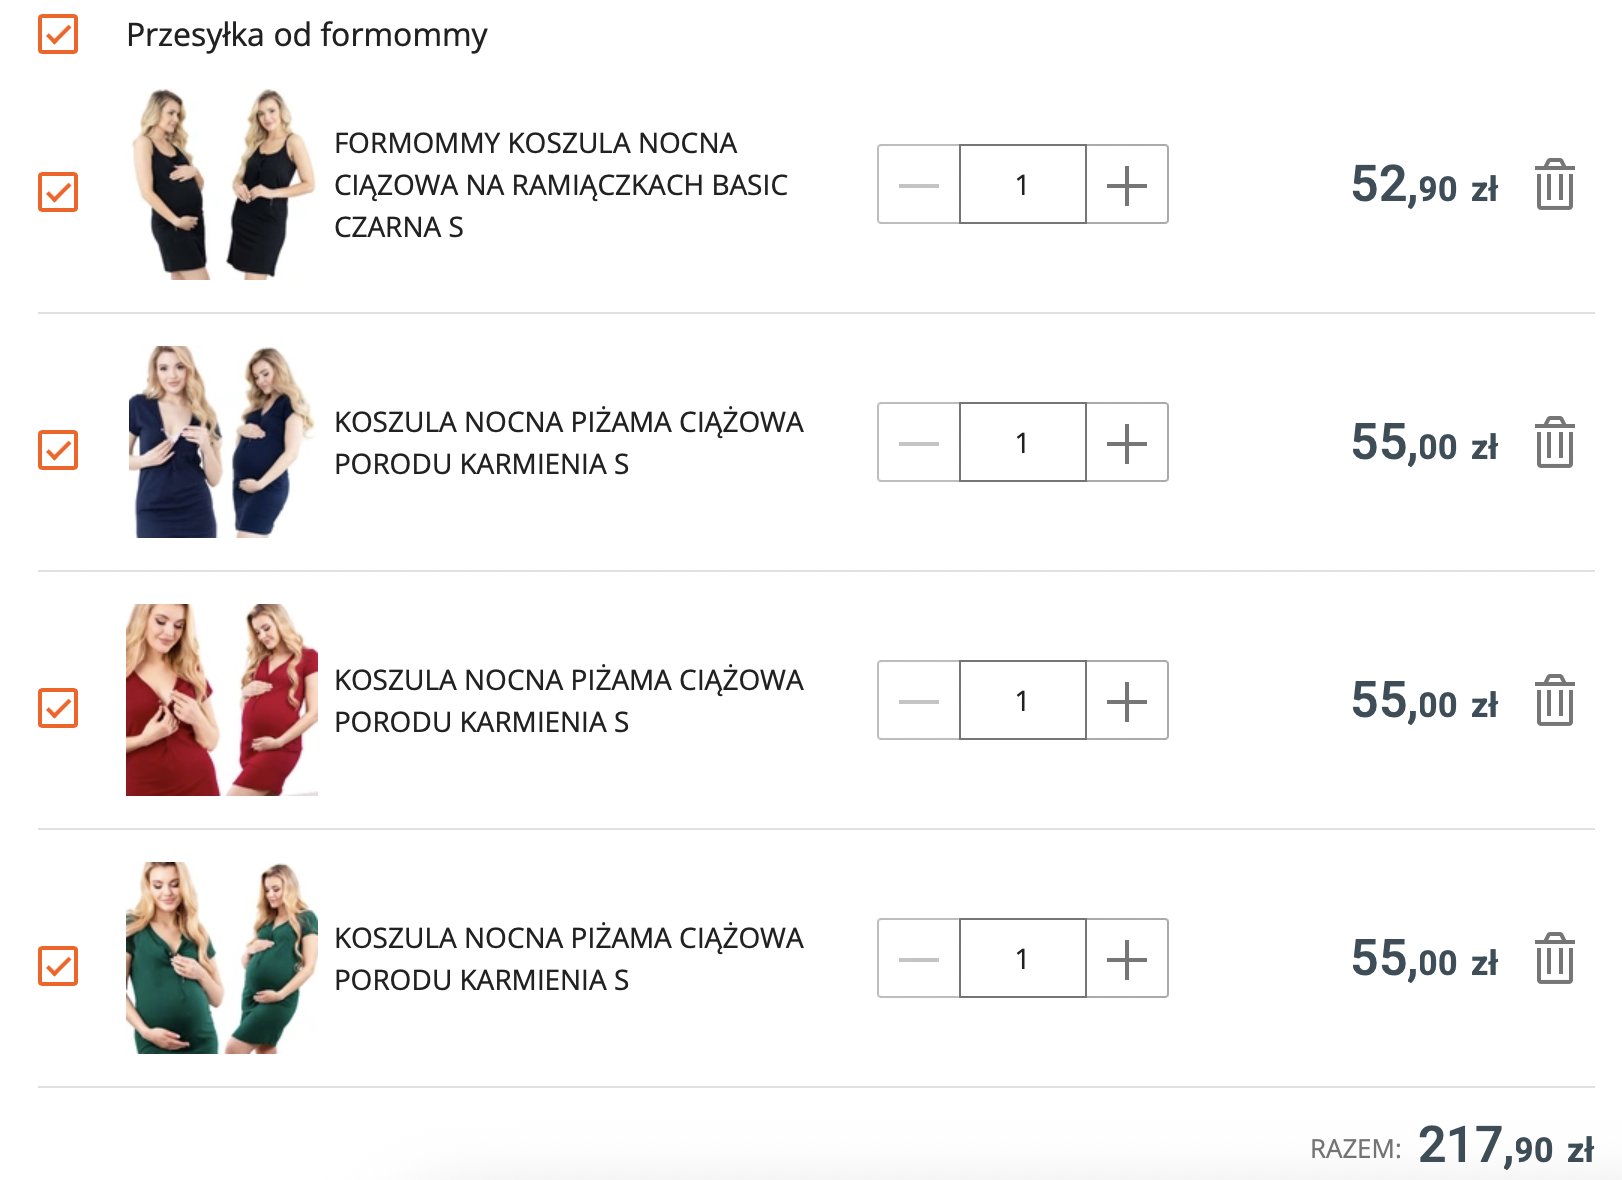Remove the navy nightgown with trash icon
The height and width of the screenshot is (1180, 1622).
[1554, 443]
